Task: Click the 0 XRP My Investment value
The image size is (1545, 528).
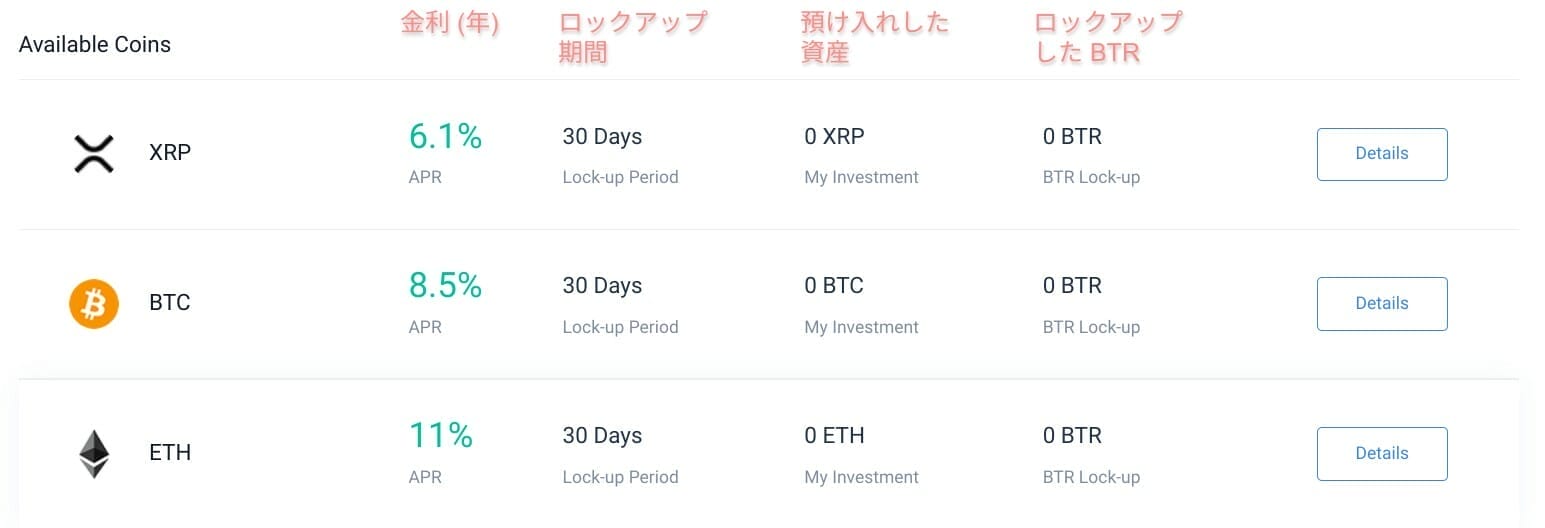Action: coord(834,137)
